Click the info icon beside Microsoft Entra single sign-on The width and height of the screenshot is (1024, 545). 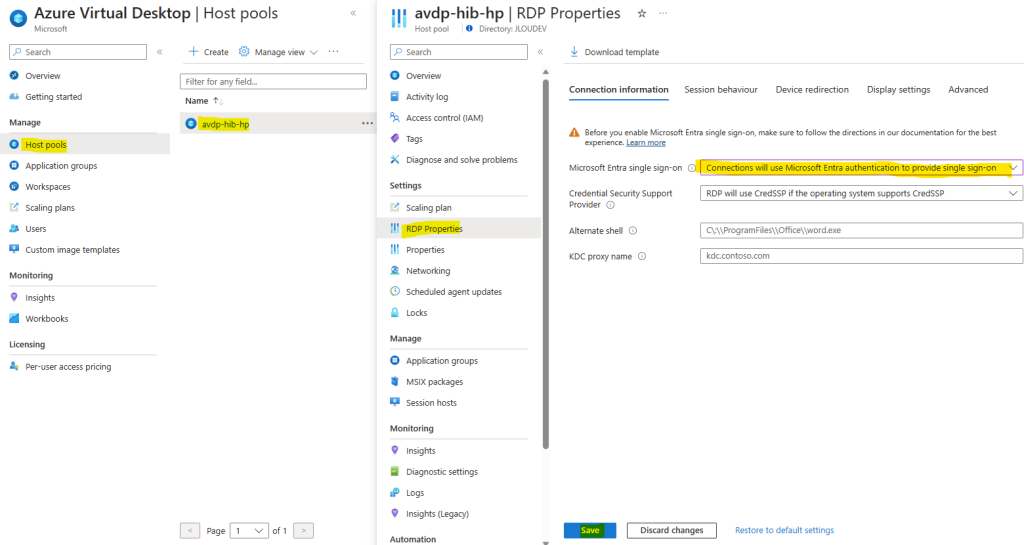click(692, 168)
